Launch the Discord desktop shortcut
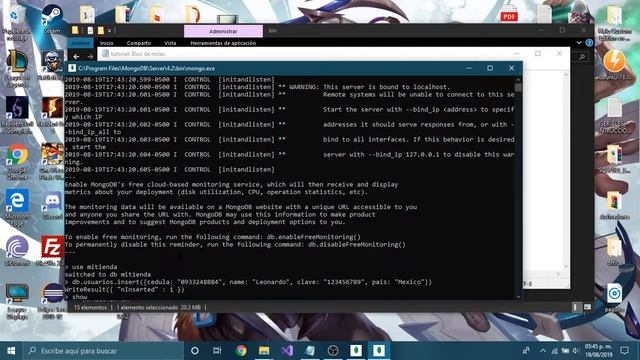This screenshot has height=360, width=640. pyautogui.click(x=52, y=205)
